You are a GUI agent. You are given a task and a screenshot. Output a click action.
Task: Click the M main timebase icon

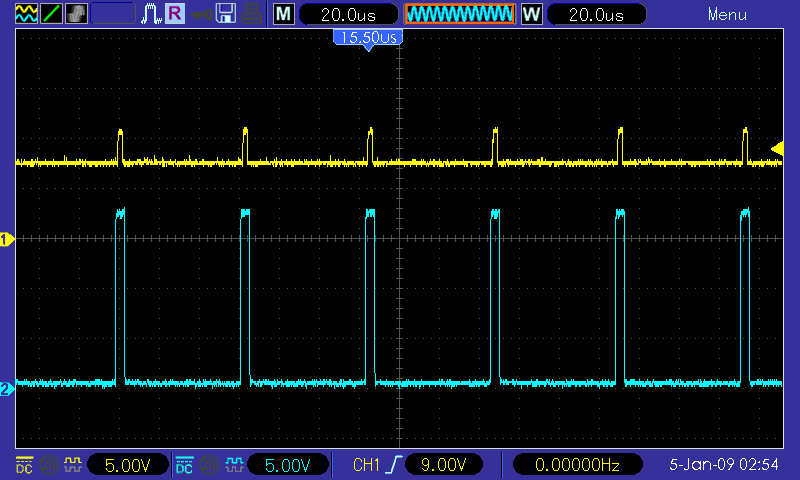click(x=284, y=14)
